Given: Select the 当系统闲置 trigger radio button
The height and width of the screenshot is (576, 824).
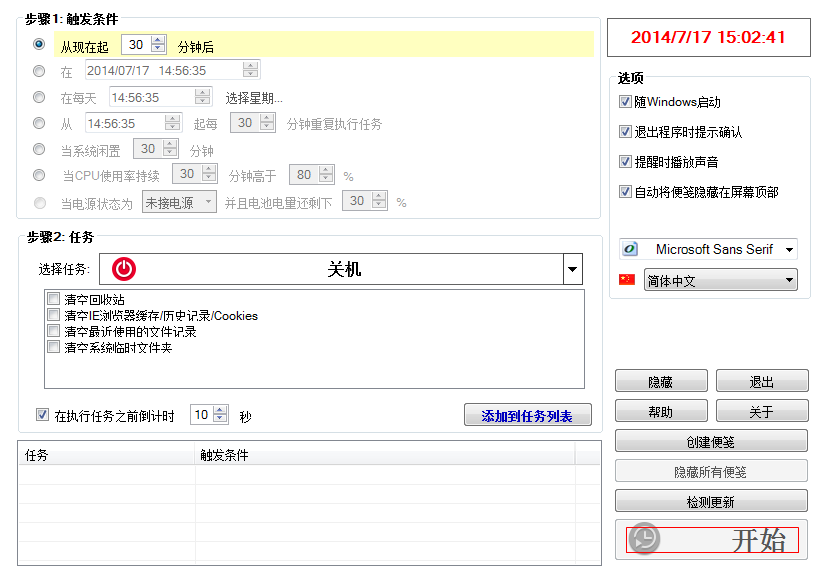Looking at the screenshot, I should tap(39, 148).
